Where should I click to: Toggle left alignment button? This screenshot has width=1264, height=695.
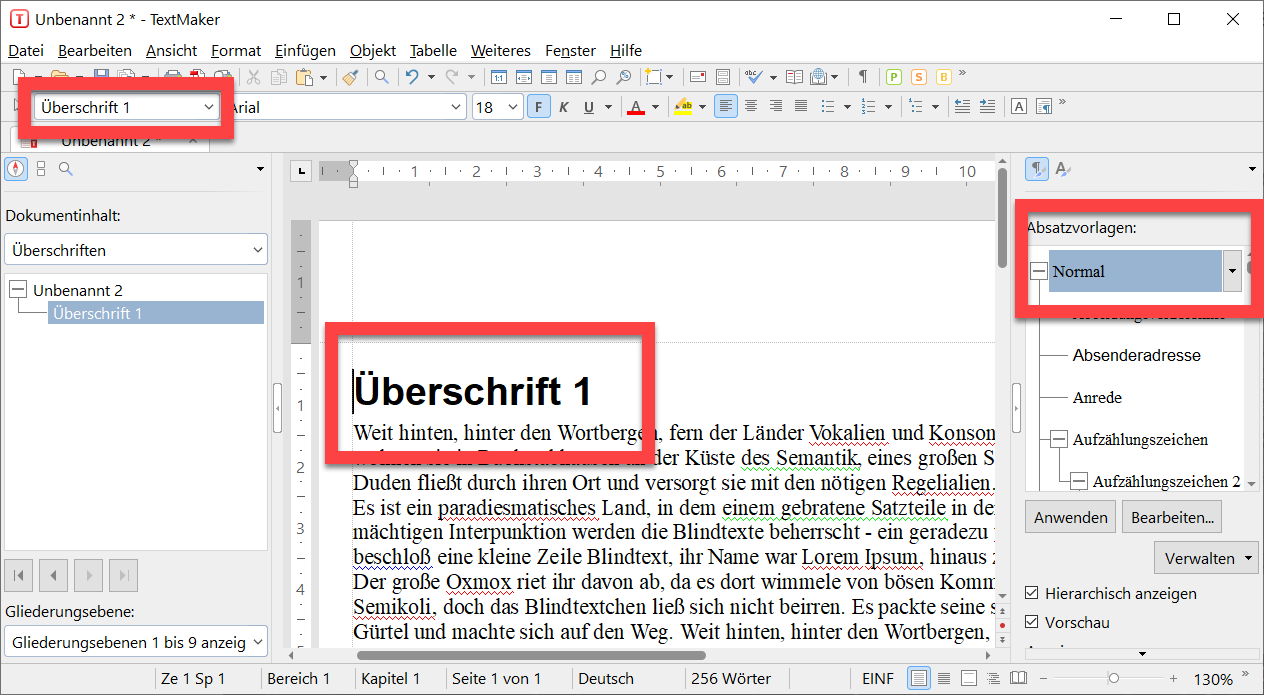click(726, 106)
